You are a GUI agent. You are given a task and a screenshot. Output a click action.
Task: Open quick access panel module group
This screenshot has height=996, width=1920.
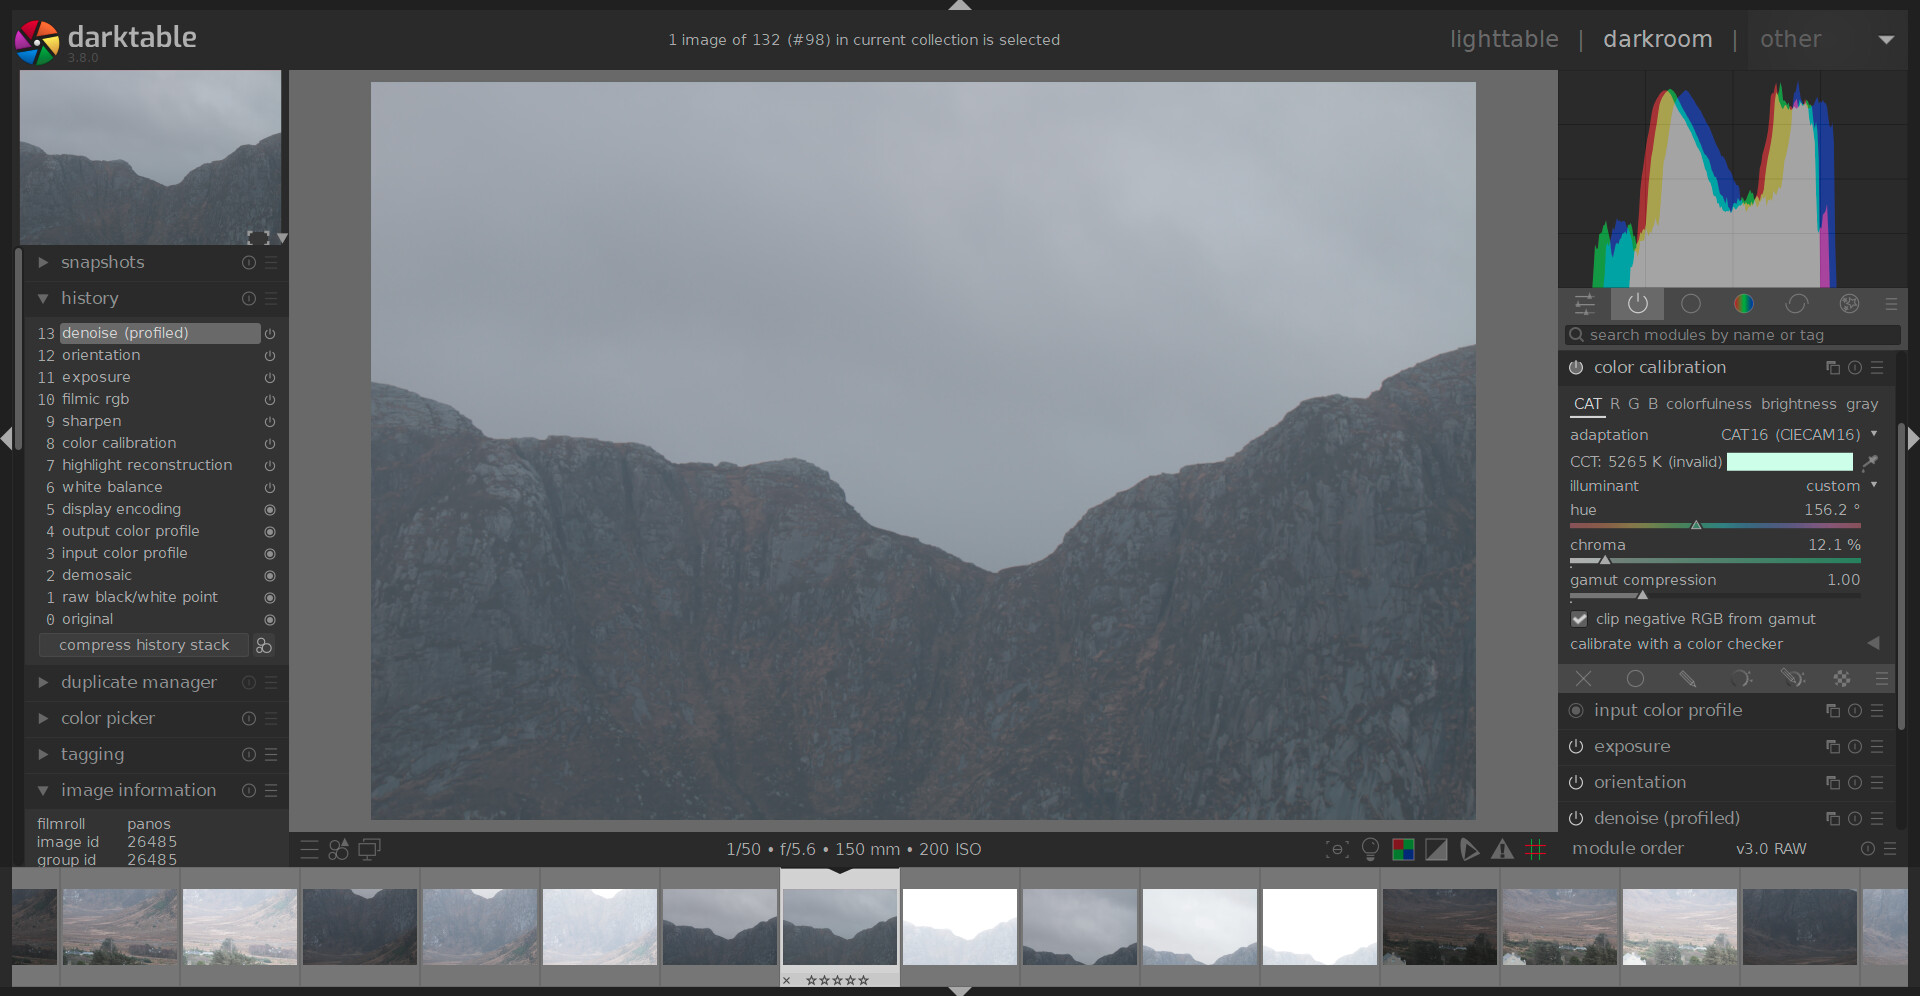(x=1585, y=304)
